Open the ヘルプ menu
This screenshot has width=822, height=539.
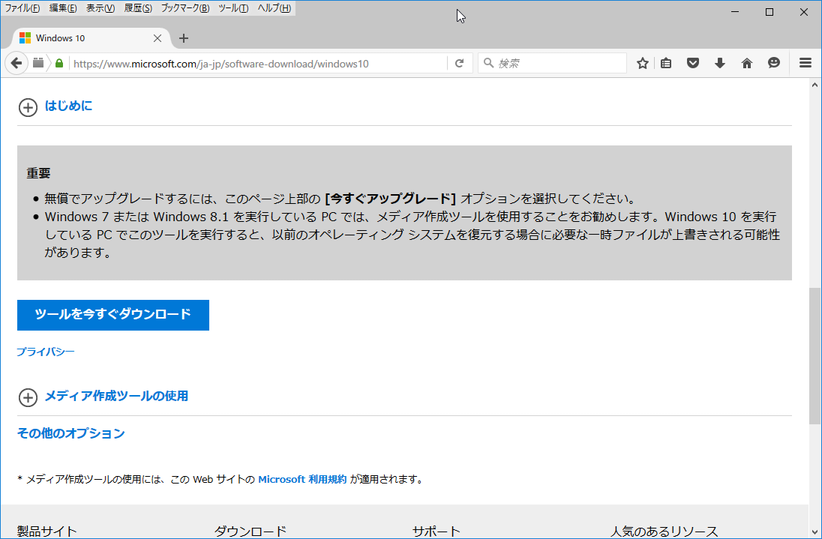(x=274, y=8)
